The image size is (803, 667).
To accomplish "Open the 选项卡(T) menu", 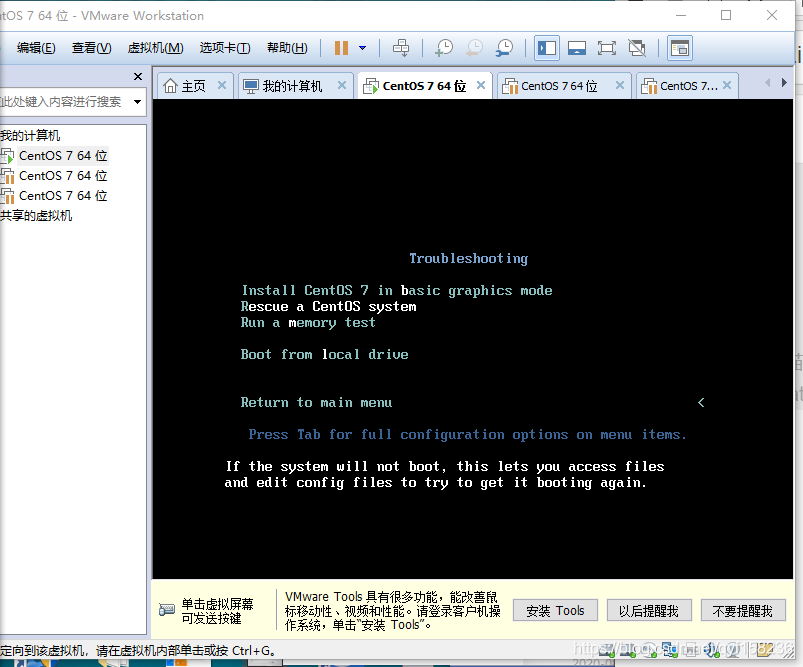I will tap(225, 48).
